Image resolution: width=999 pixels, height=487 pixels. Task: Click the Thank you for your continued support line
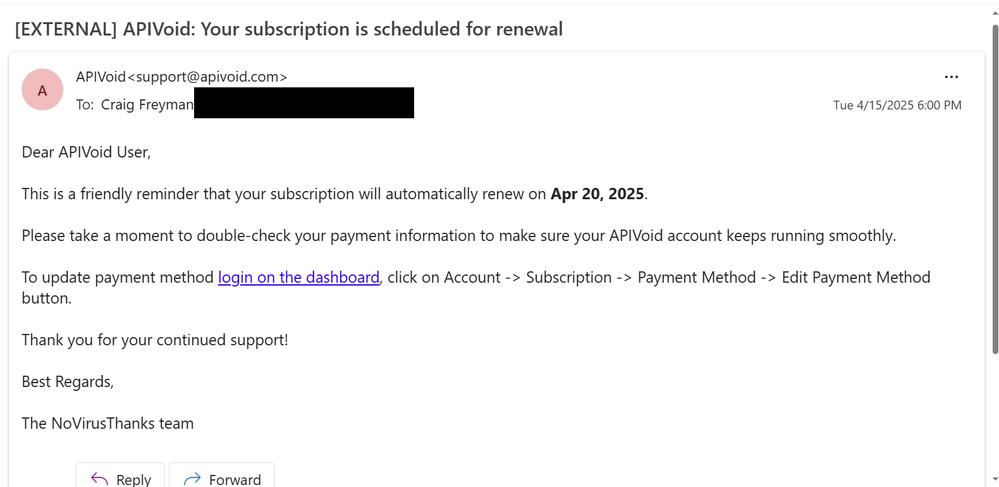[x=155, y=340]
